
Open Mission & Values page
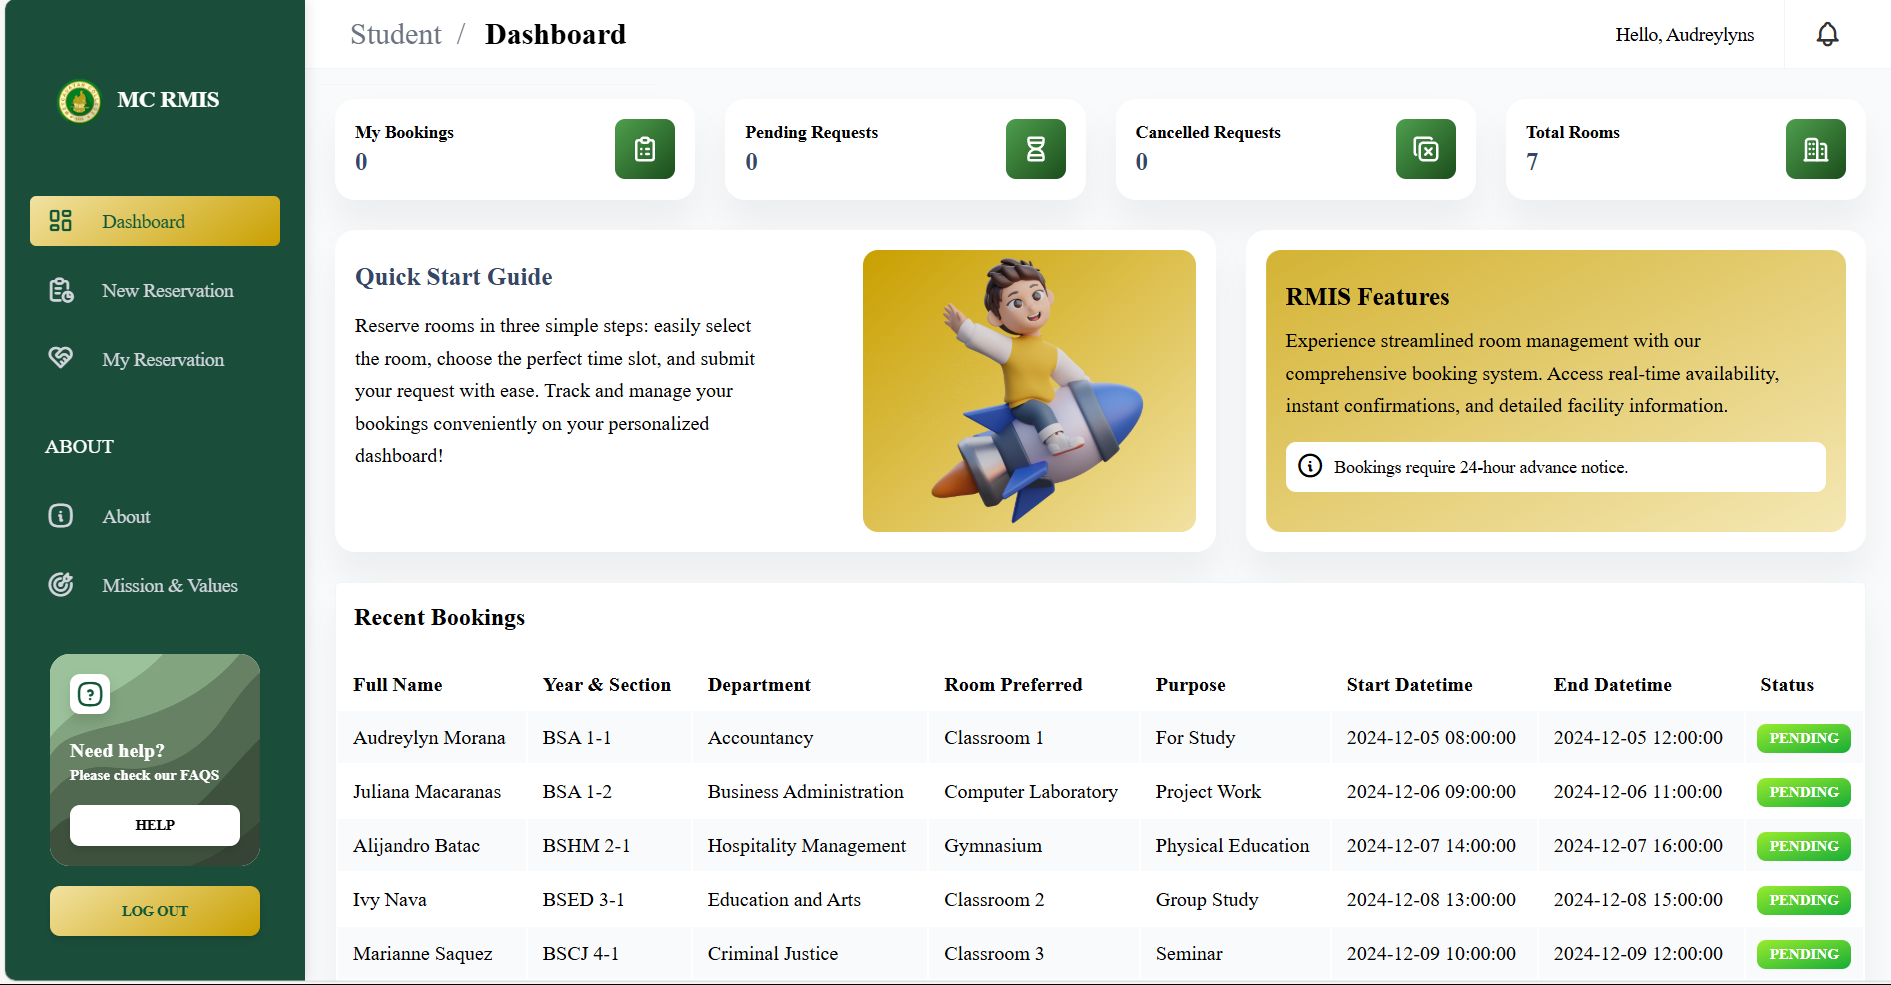click(x=155, y=585)
